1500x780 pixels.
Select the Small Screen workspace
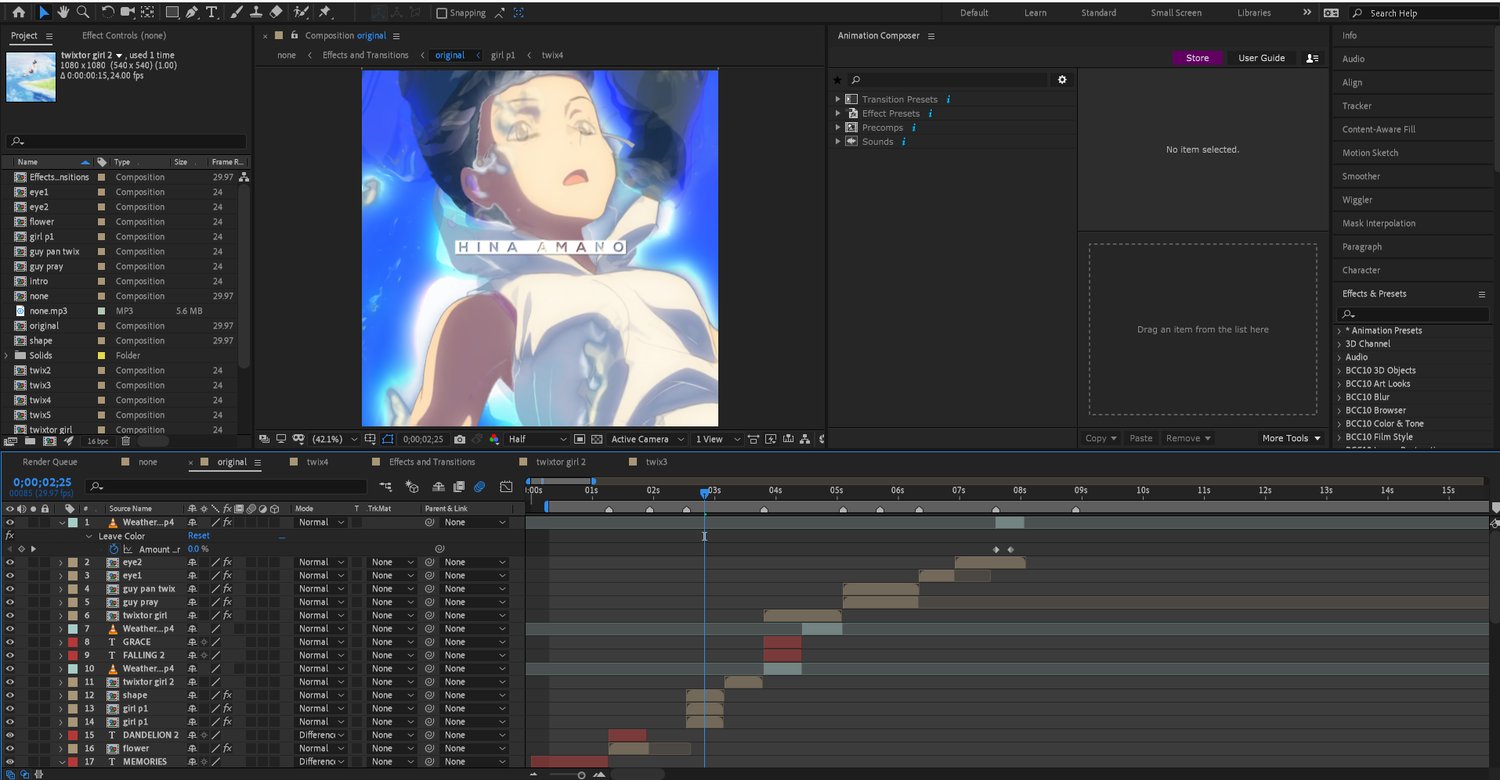point(1176,13)
